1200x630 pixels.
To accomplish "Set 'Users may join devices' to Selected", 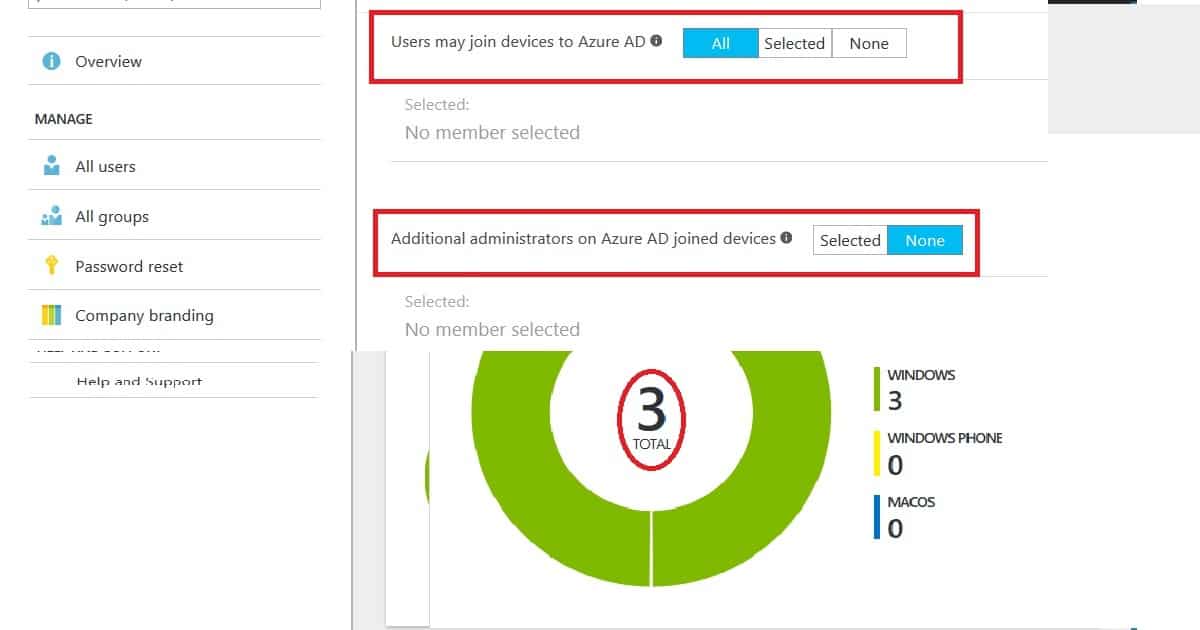I will [794, 43].
